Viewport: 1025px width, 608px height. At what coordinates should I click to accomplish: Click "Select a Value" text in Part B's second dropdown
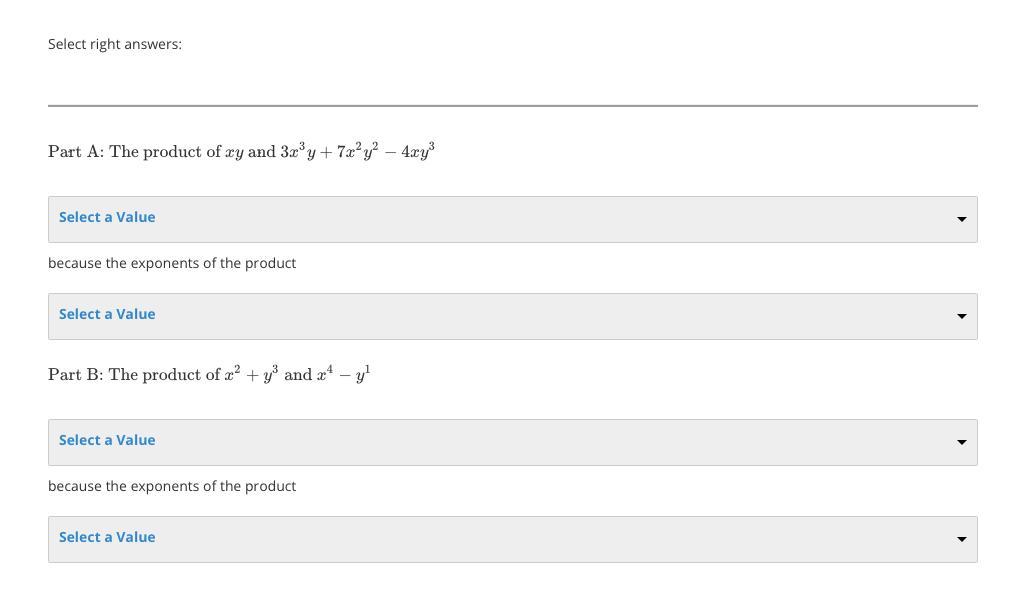107,537
